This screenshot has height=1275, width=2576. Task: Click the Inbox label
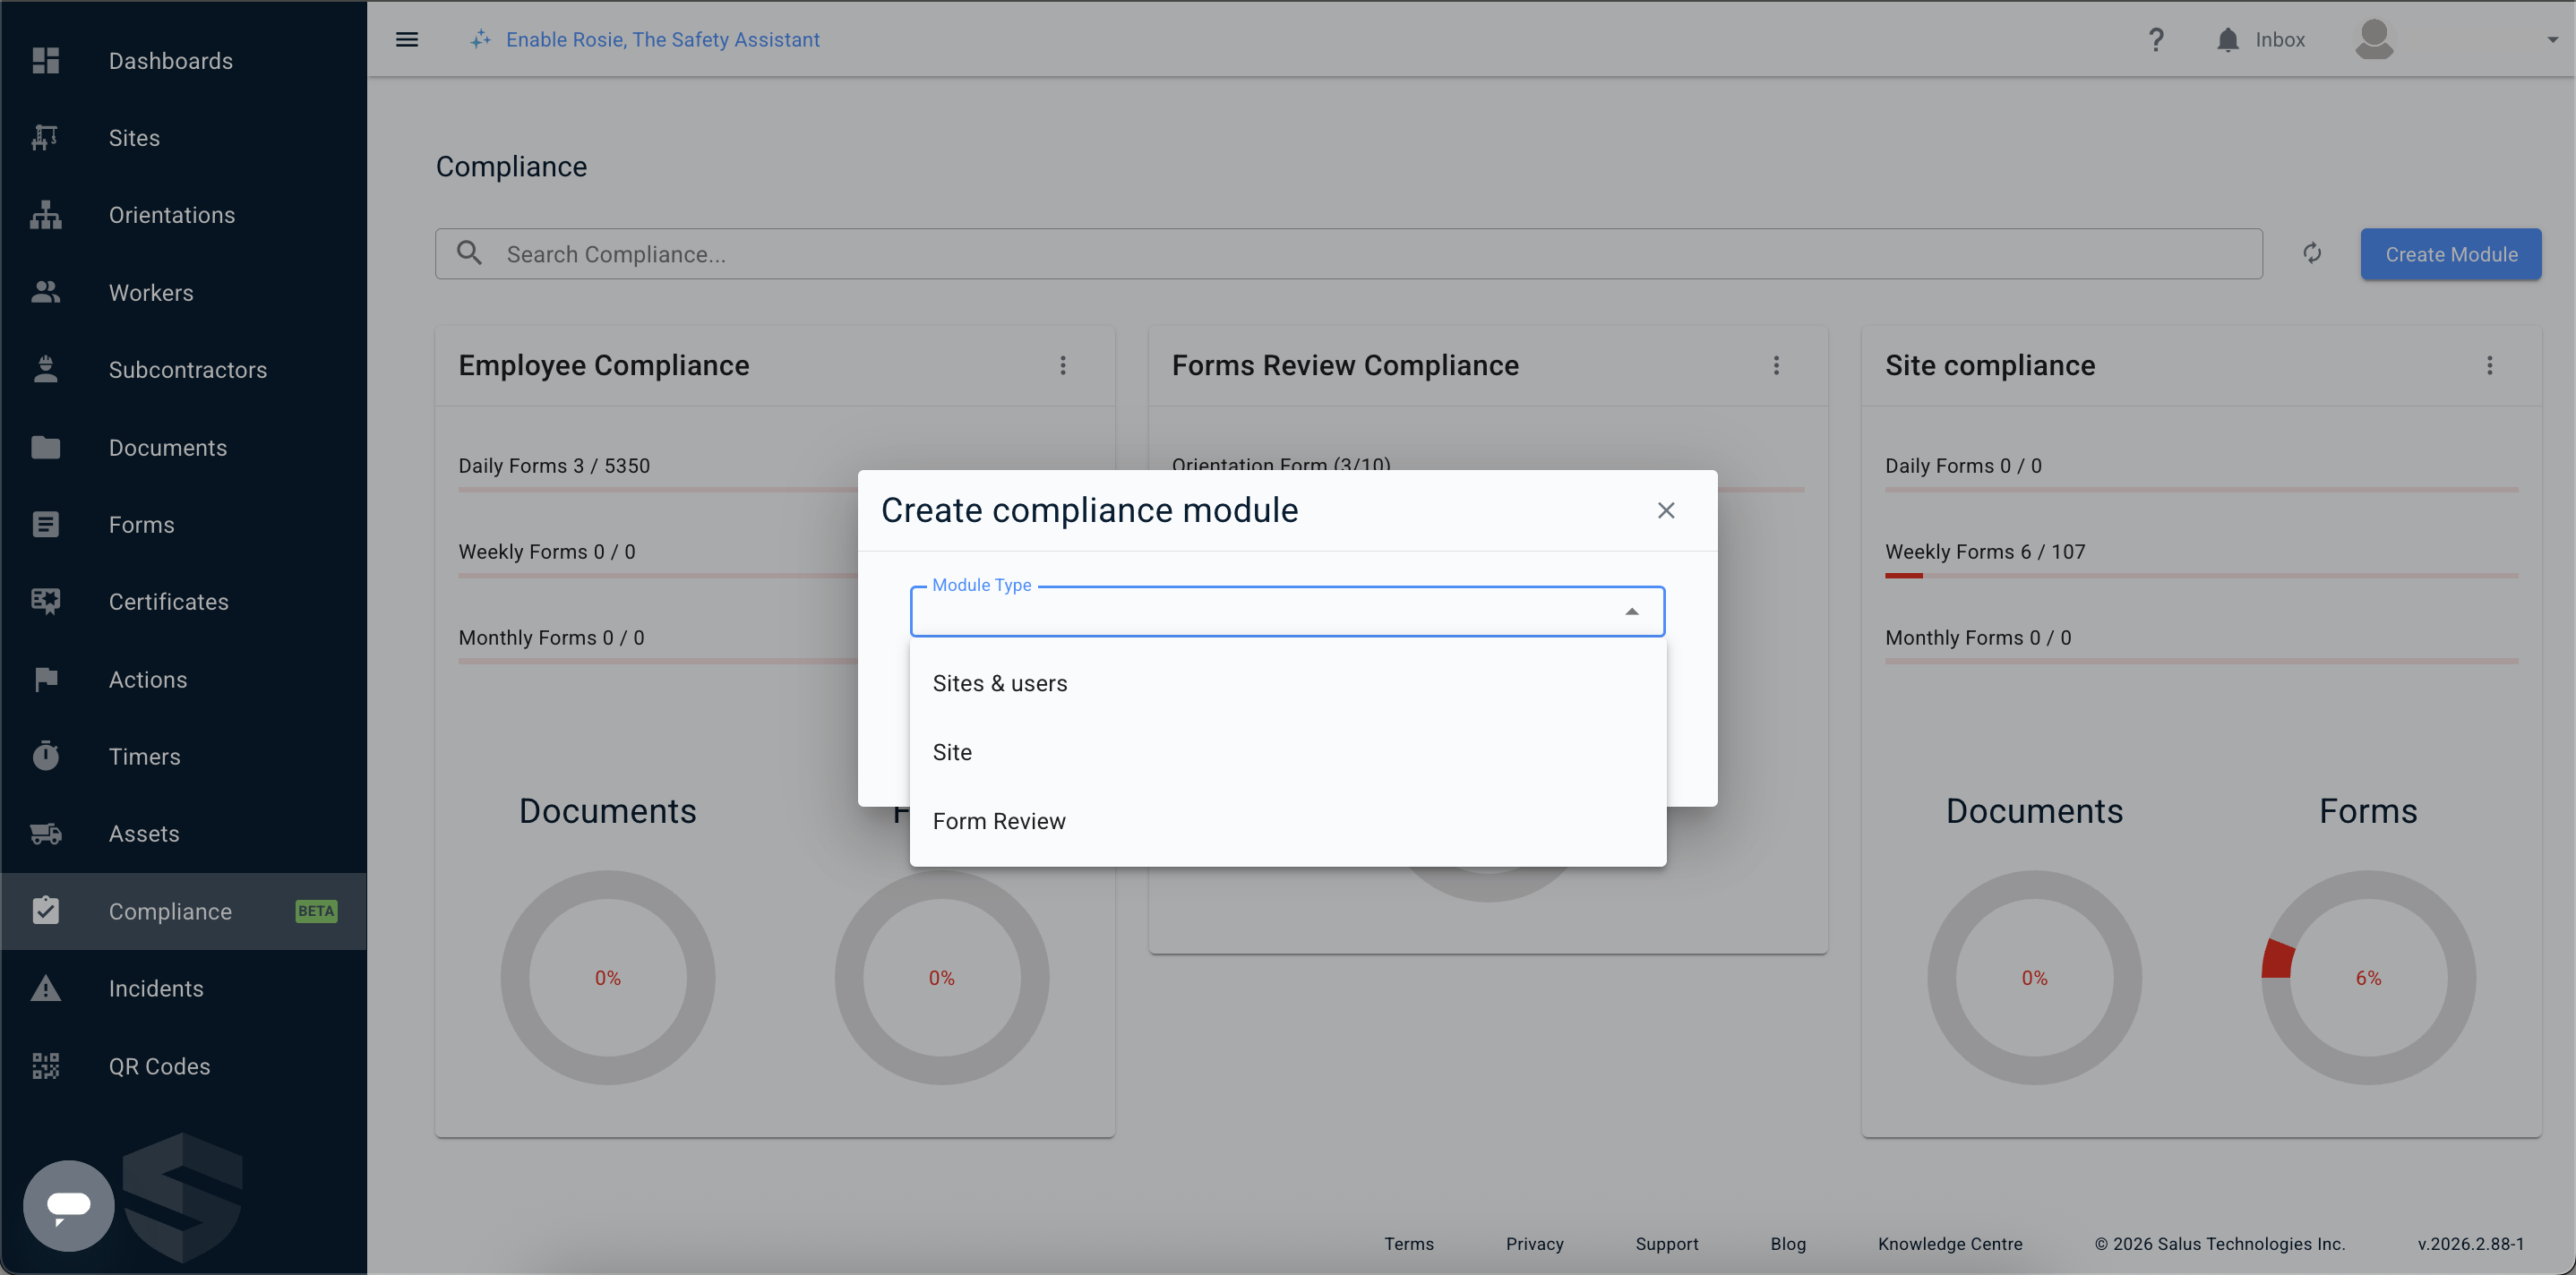(2279, 39)
